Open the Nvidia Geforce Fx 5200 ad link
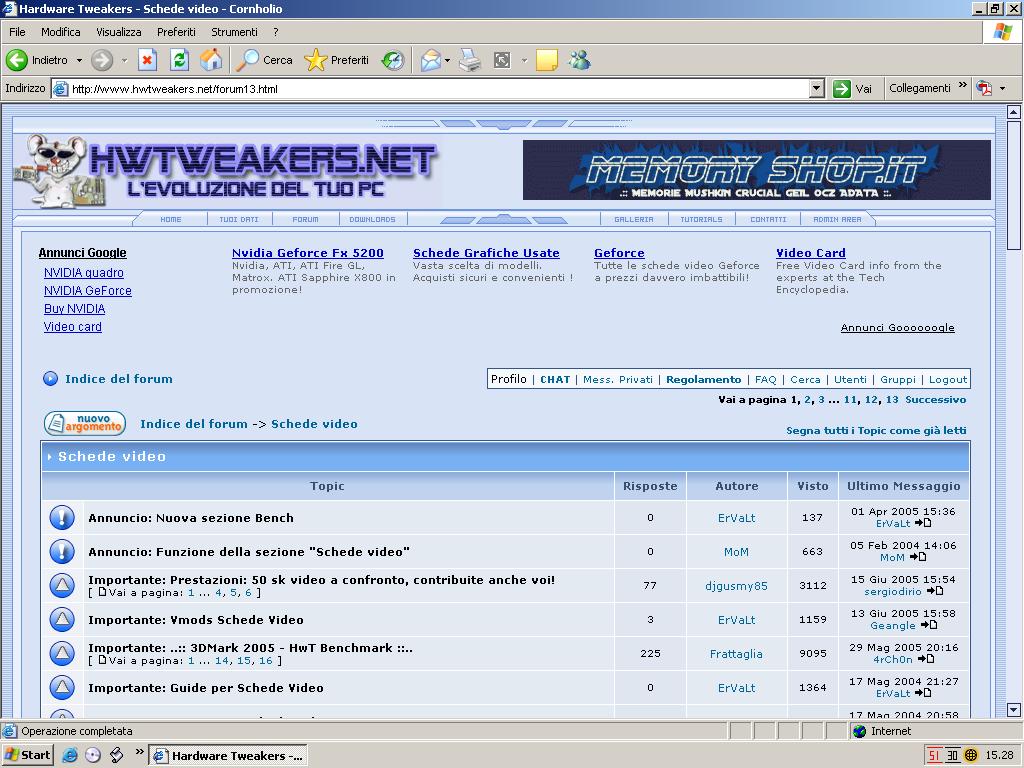This screenshot has height=768, width=1024. [308, 253]
